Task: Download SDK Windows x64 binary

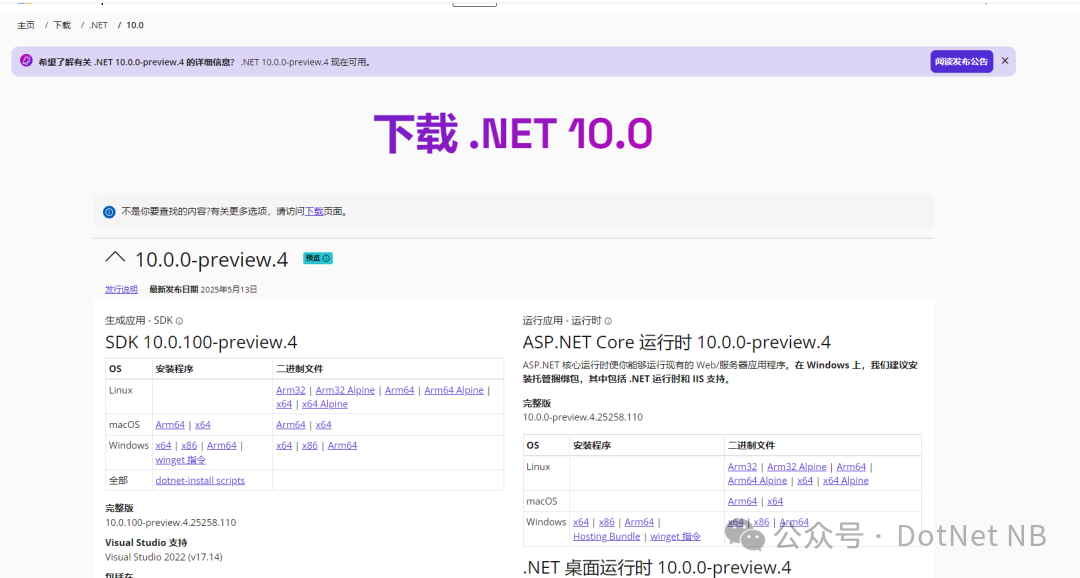Action: click(x=284, y=446)
